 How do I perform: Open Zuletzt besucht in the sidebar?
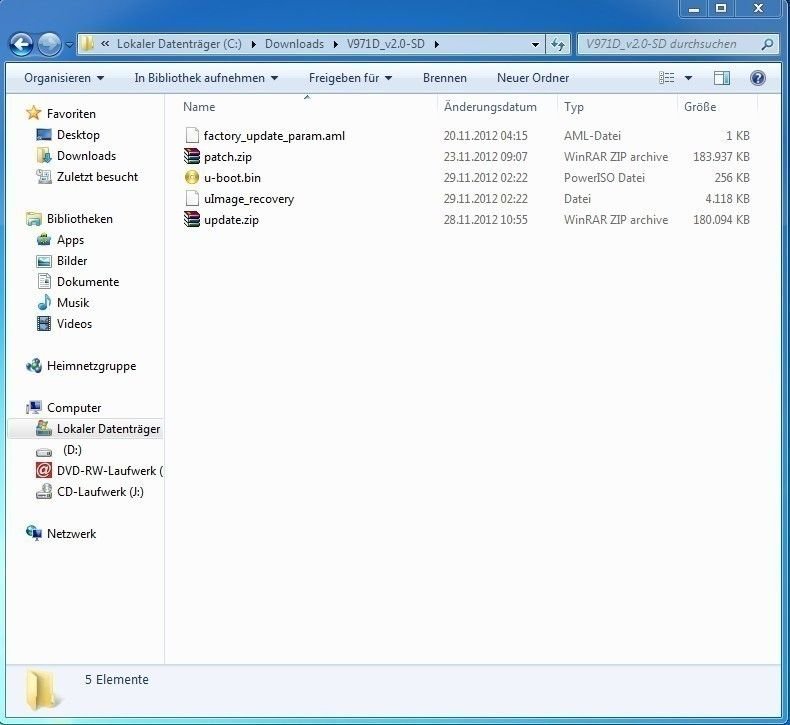click(97, 177)
